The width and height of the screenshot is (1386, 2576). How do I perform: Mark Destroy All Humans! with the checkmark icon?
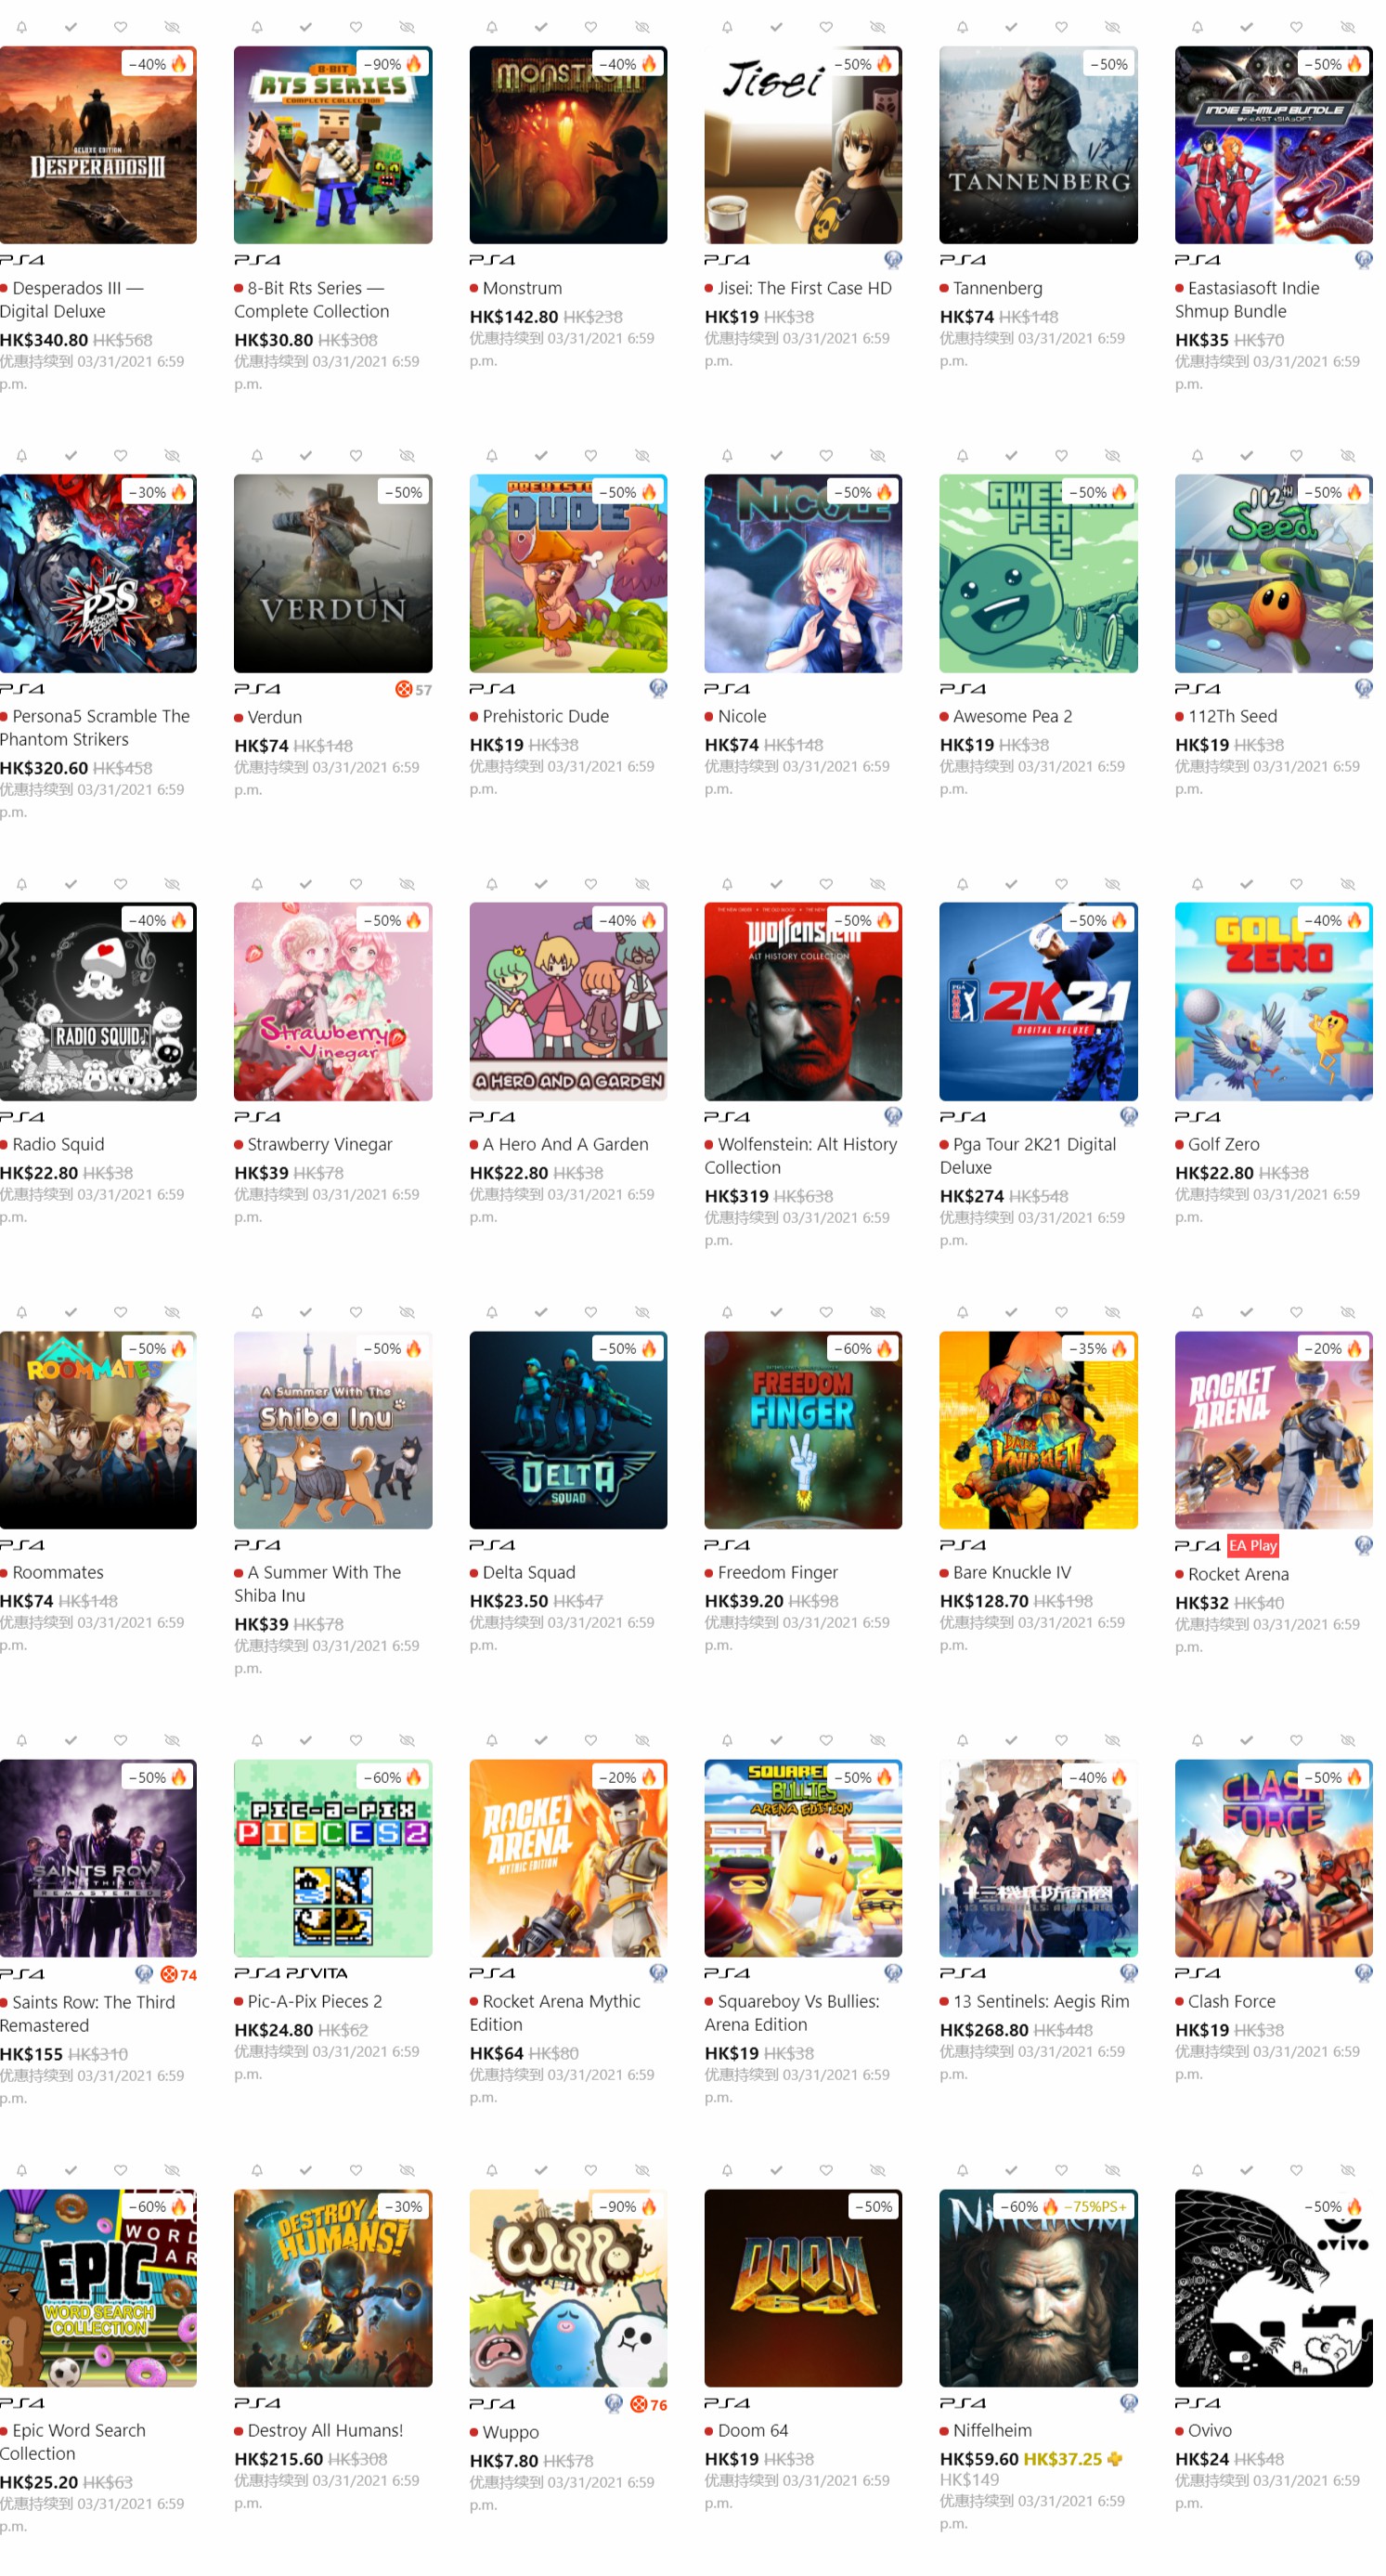click(306, 2170)
